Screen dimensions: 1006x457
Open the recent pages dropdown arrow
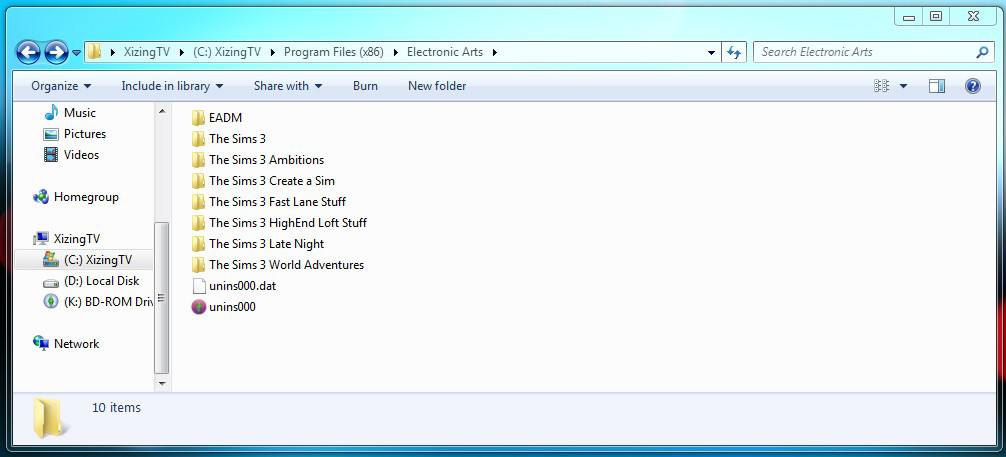pos(76,53)
